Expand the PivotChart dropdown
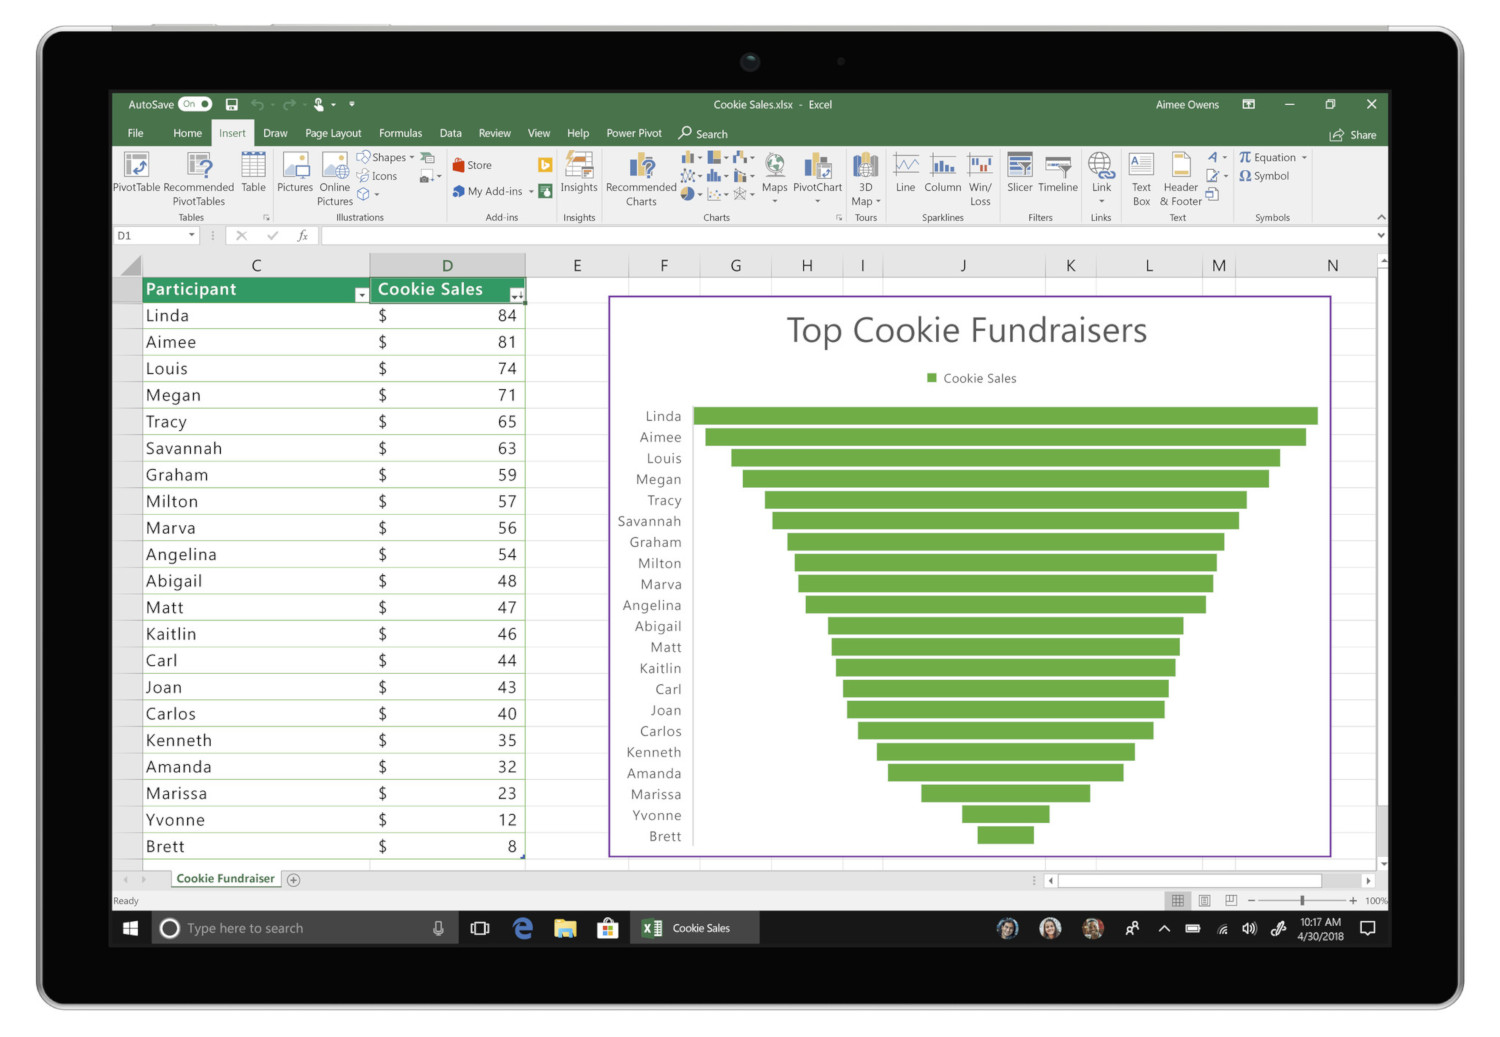This screenshot has height=1037, width=1500. (x=818, y=201)
